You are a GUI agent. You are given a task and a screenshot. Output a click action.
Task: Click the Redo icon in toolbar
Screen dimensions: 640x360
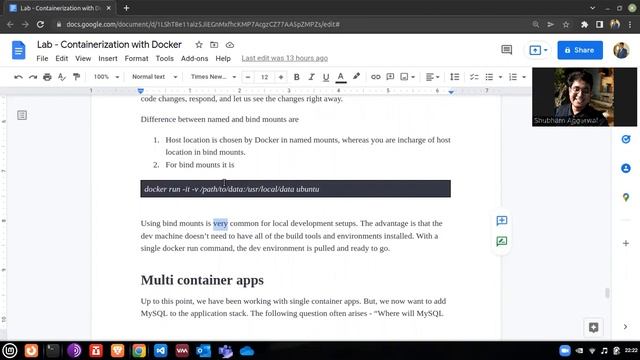pos(33,77)
